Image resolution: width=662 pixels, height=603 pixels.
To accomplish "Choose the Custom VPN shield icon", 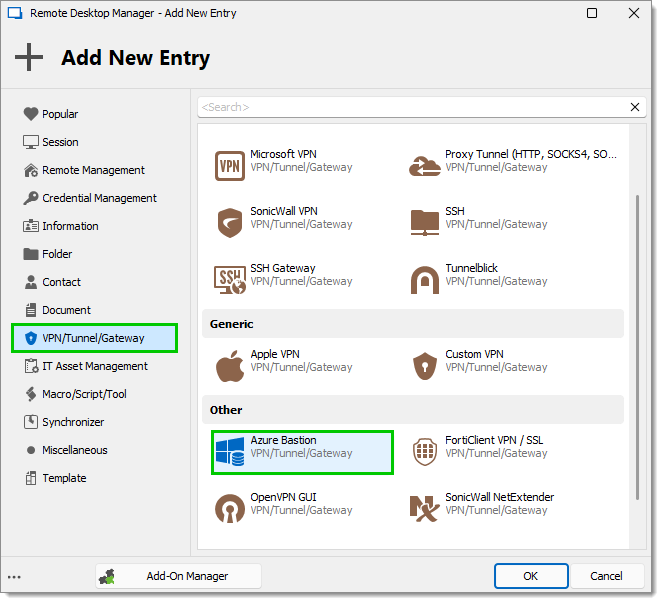I will pyautogui.click(x=426, y=367).
